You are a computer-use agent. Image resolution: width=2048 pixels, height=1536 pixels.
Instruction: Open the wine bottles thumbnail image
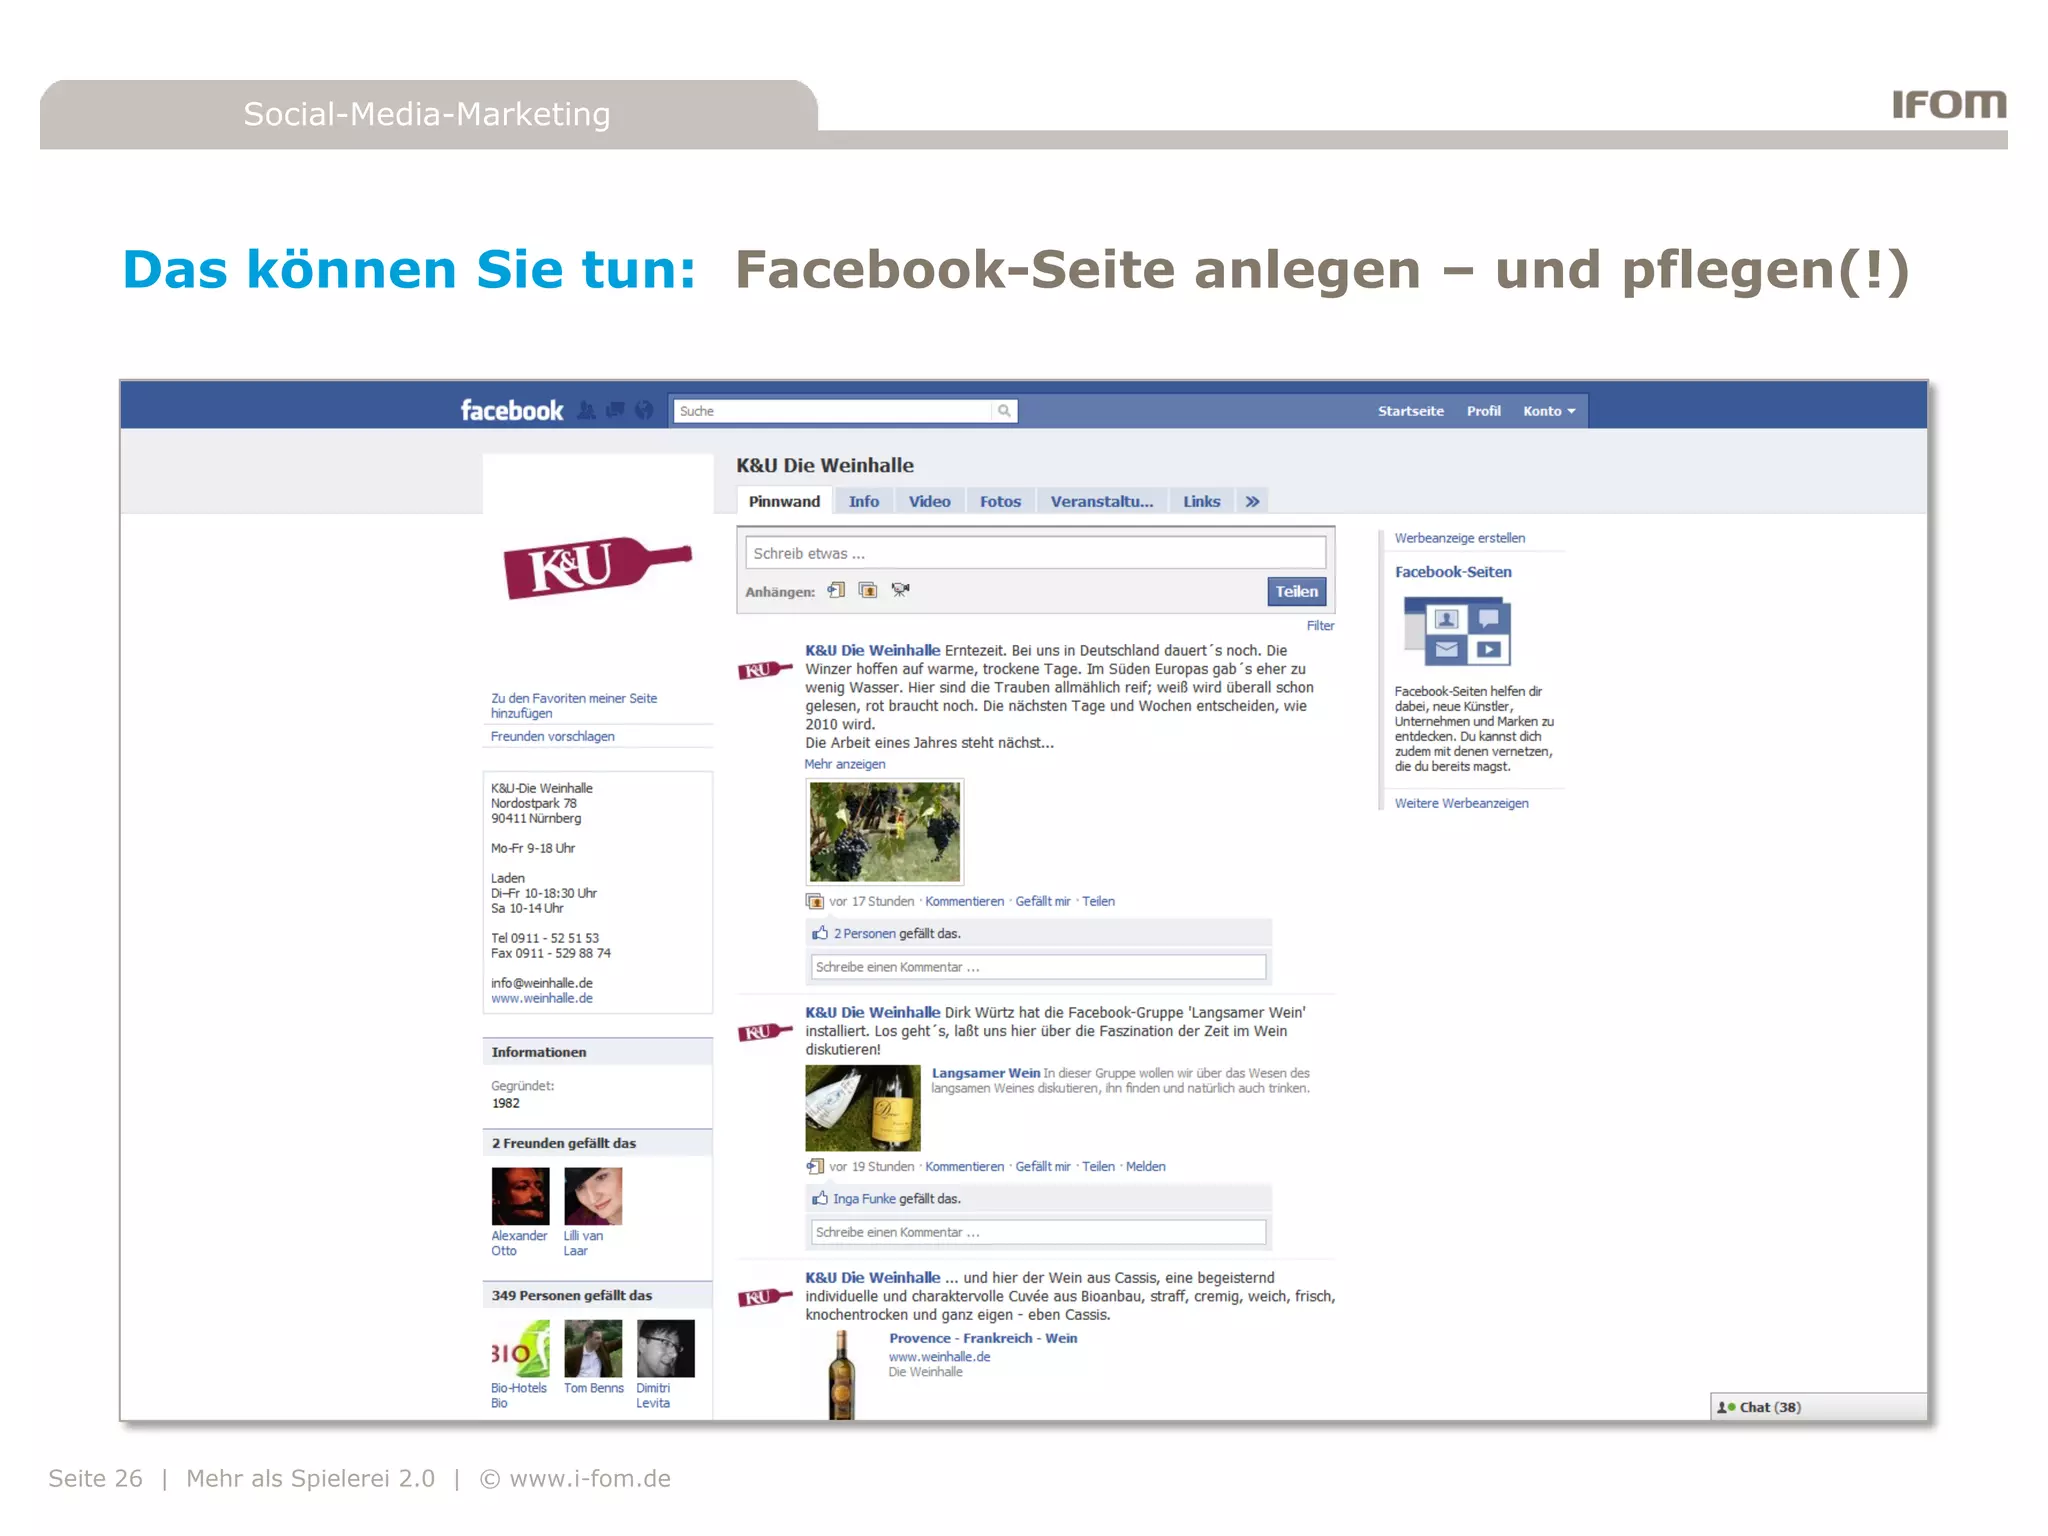click(863, 1108)
